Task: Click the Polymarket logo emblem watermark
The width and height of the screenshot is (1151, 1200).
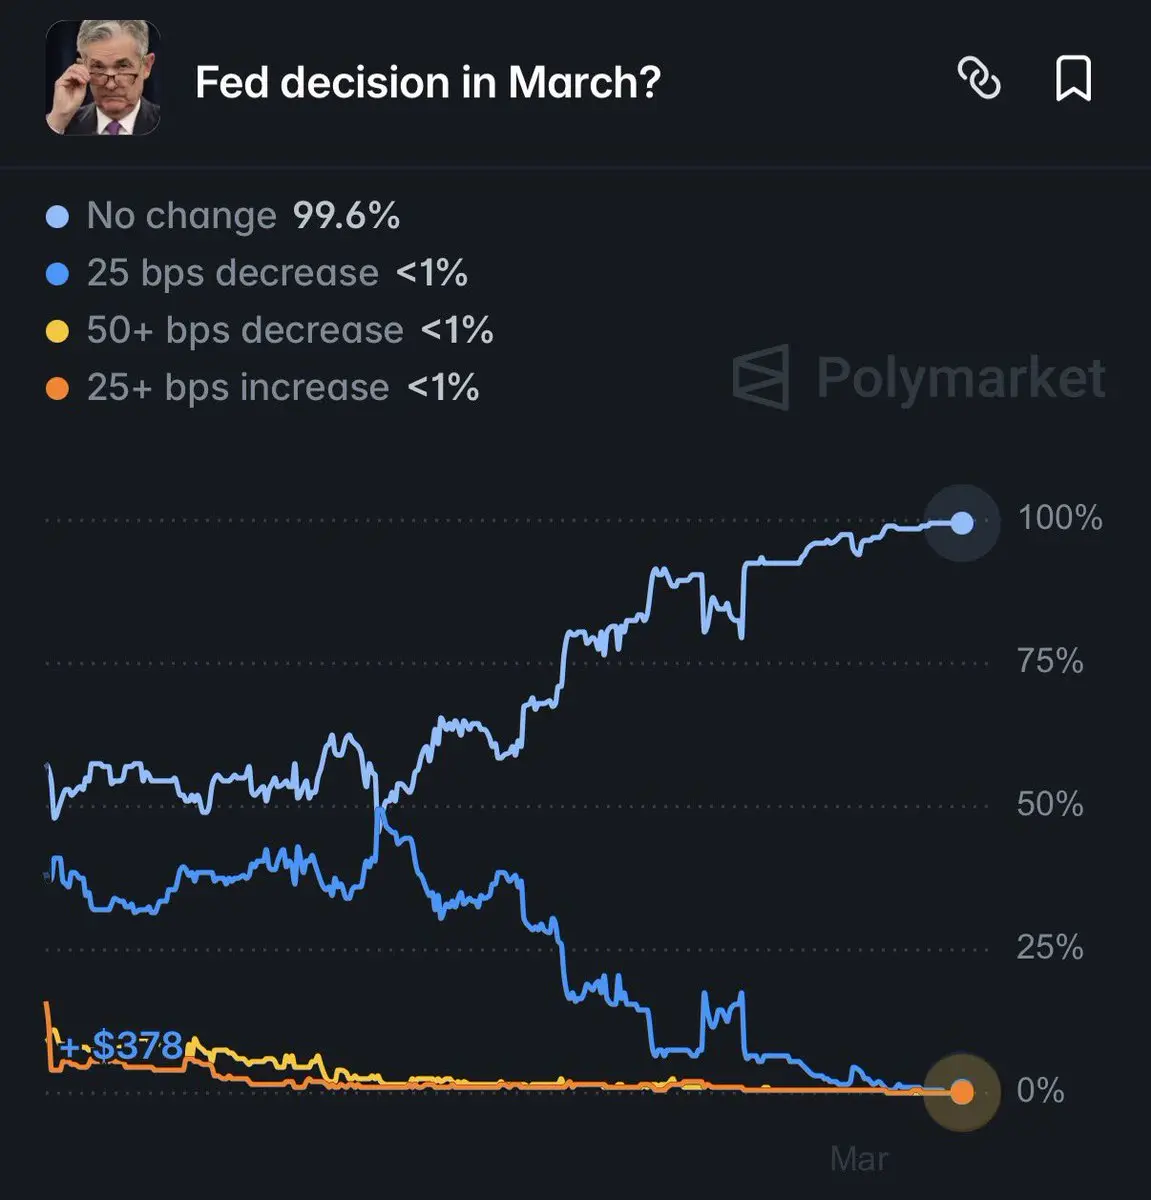Action: (x=762, y=378)
